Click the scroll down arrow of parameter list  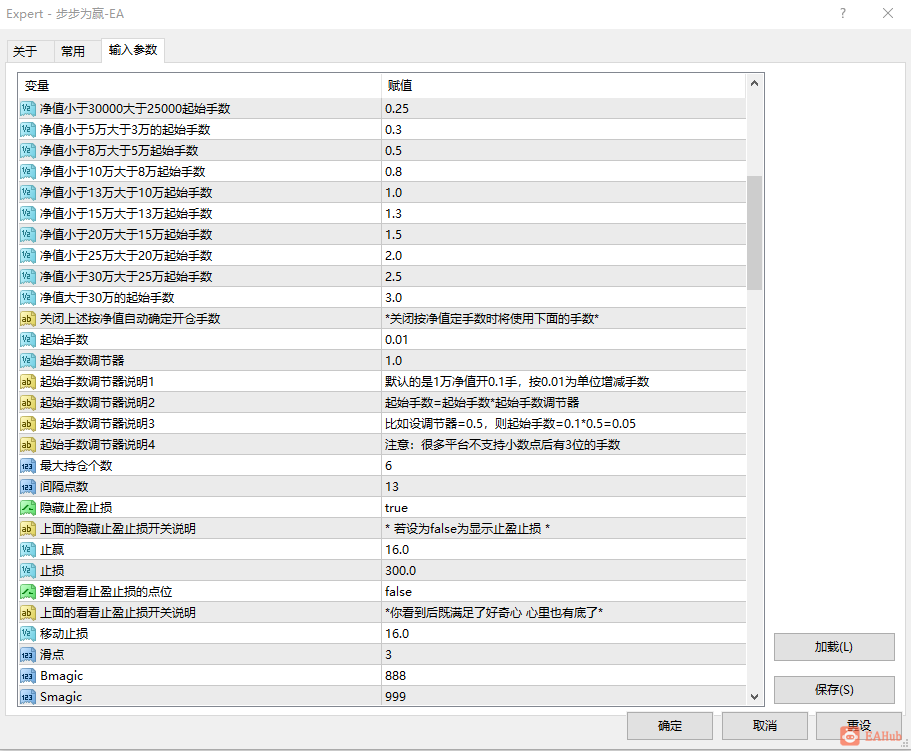point(754,696)
